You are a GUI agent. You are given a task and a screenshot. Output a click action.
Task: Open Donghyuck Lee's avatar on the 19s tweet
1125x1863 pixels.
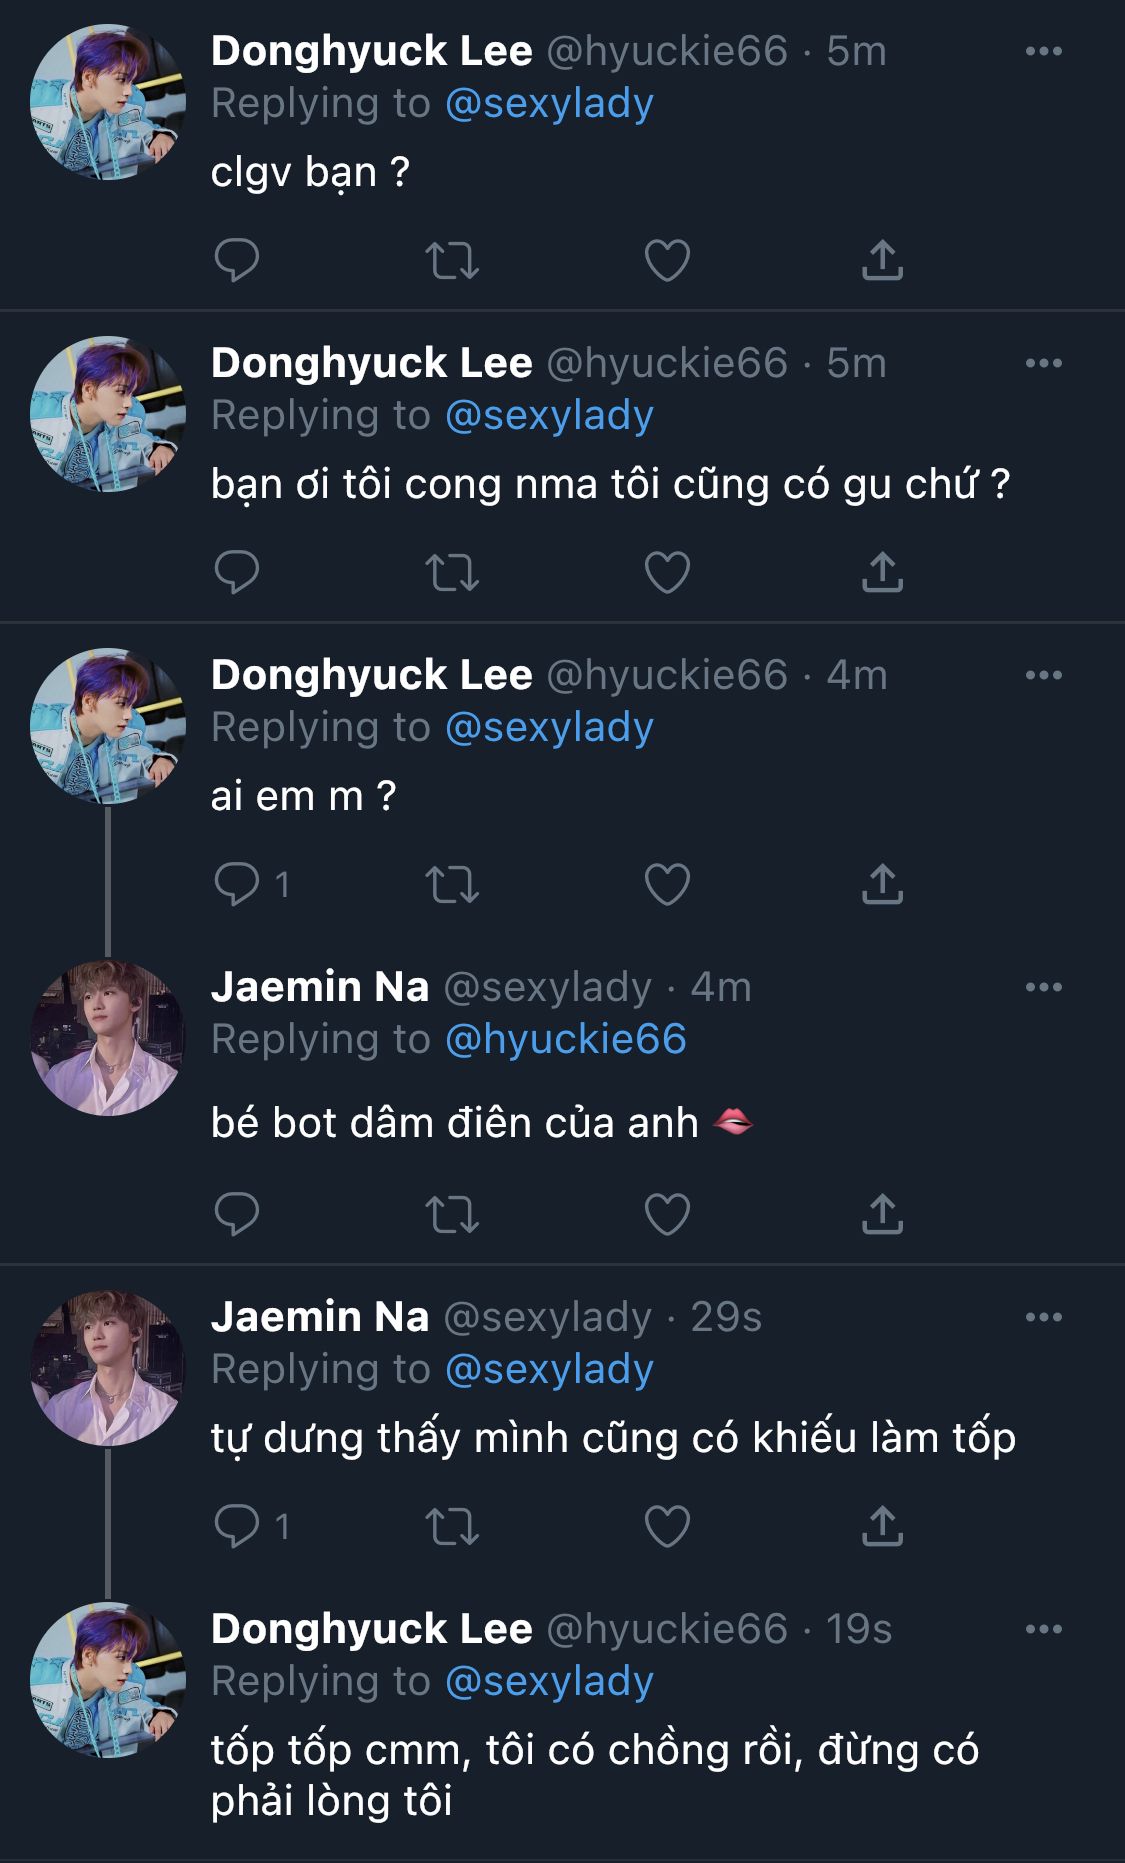tap(108, 1680)
